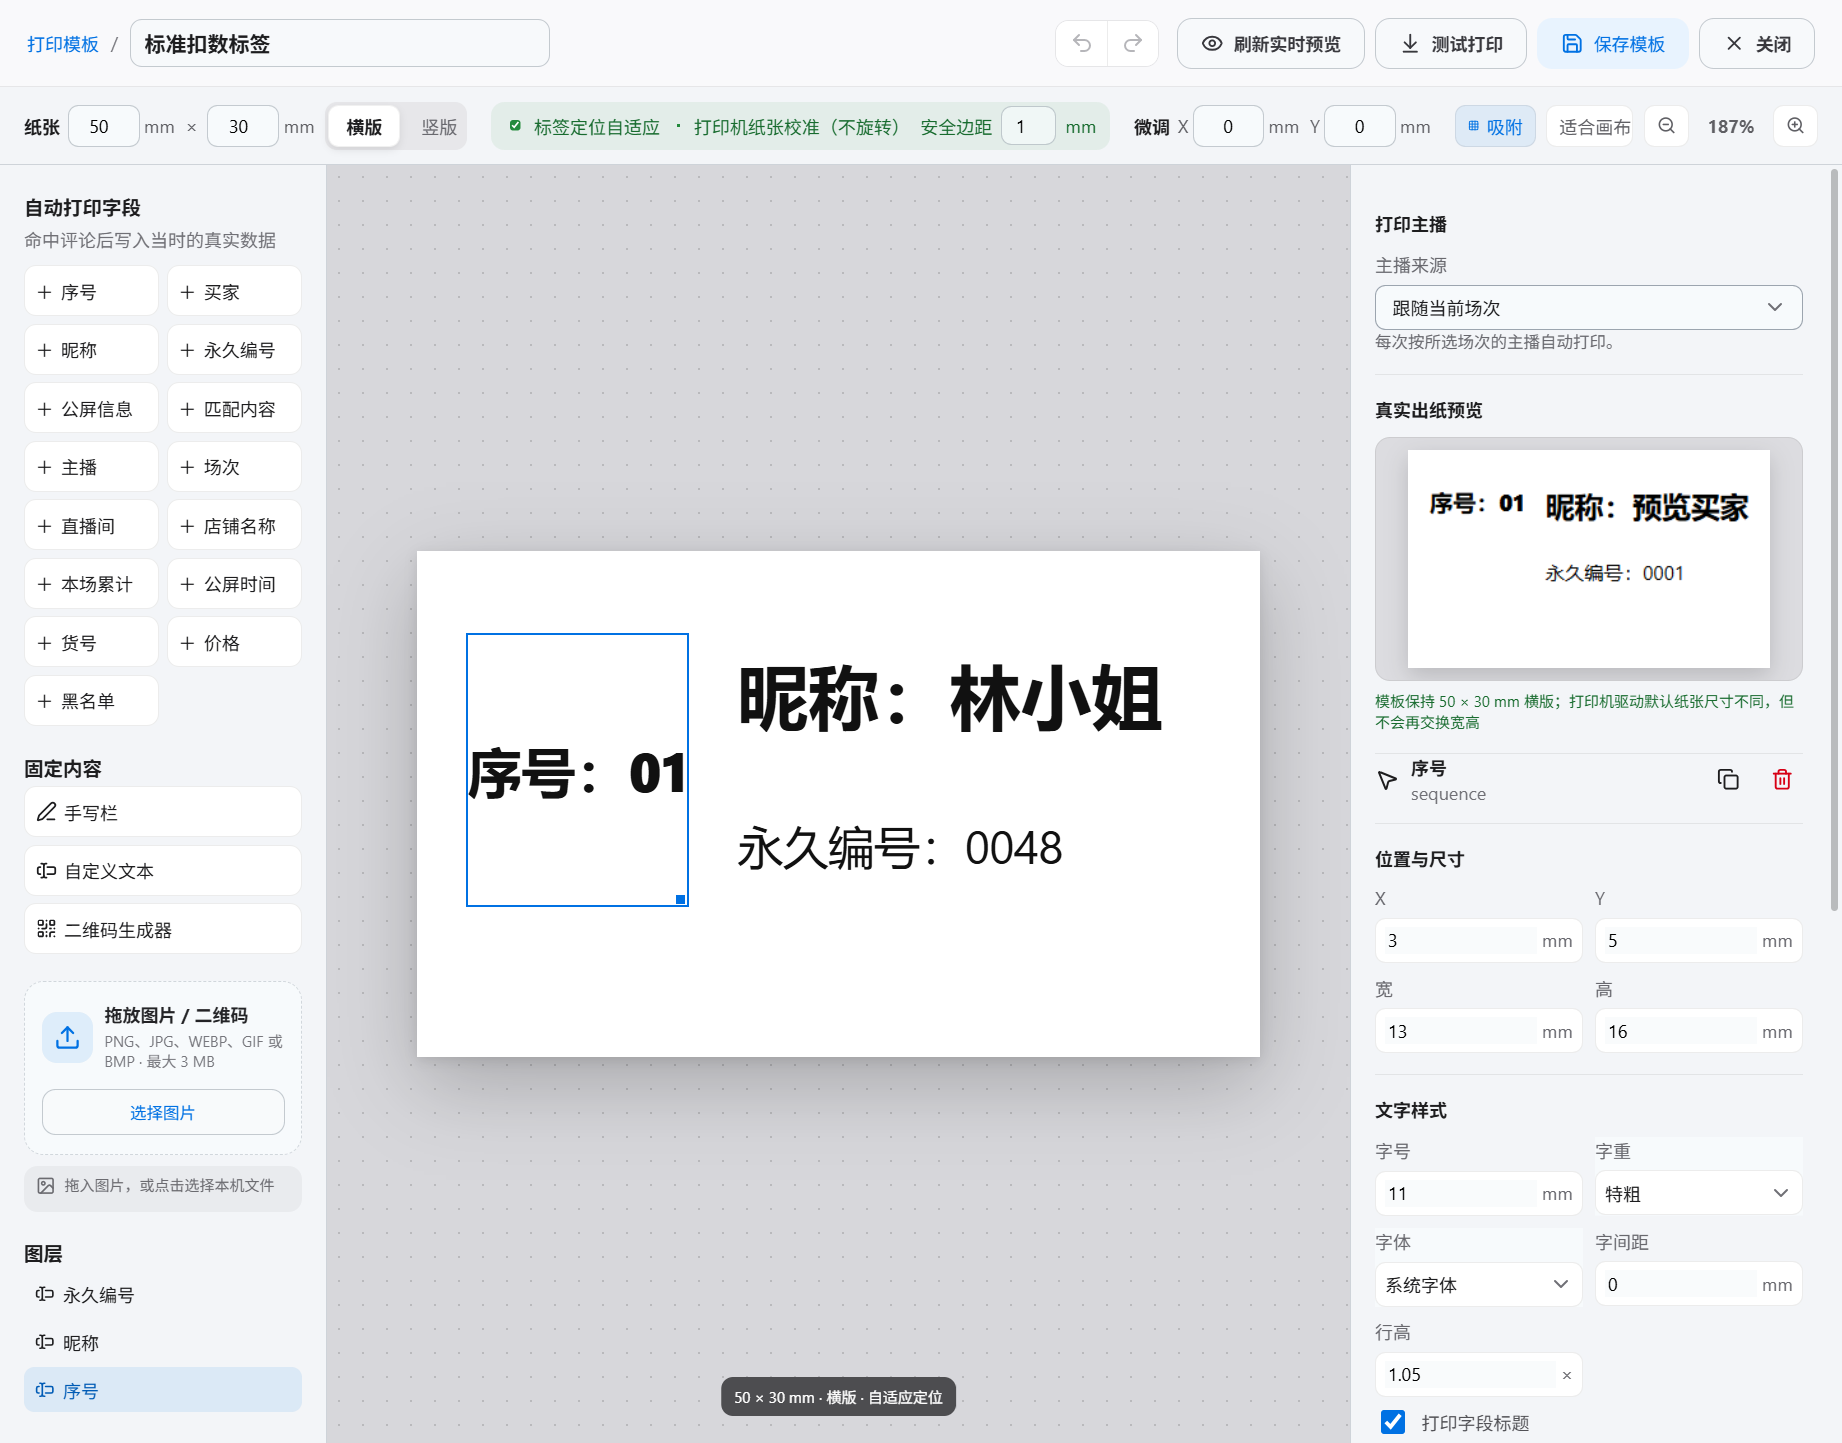Switch orientation to 竖版

(x=439, y=127)
